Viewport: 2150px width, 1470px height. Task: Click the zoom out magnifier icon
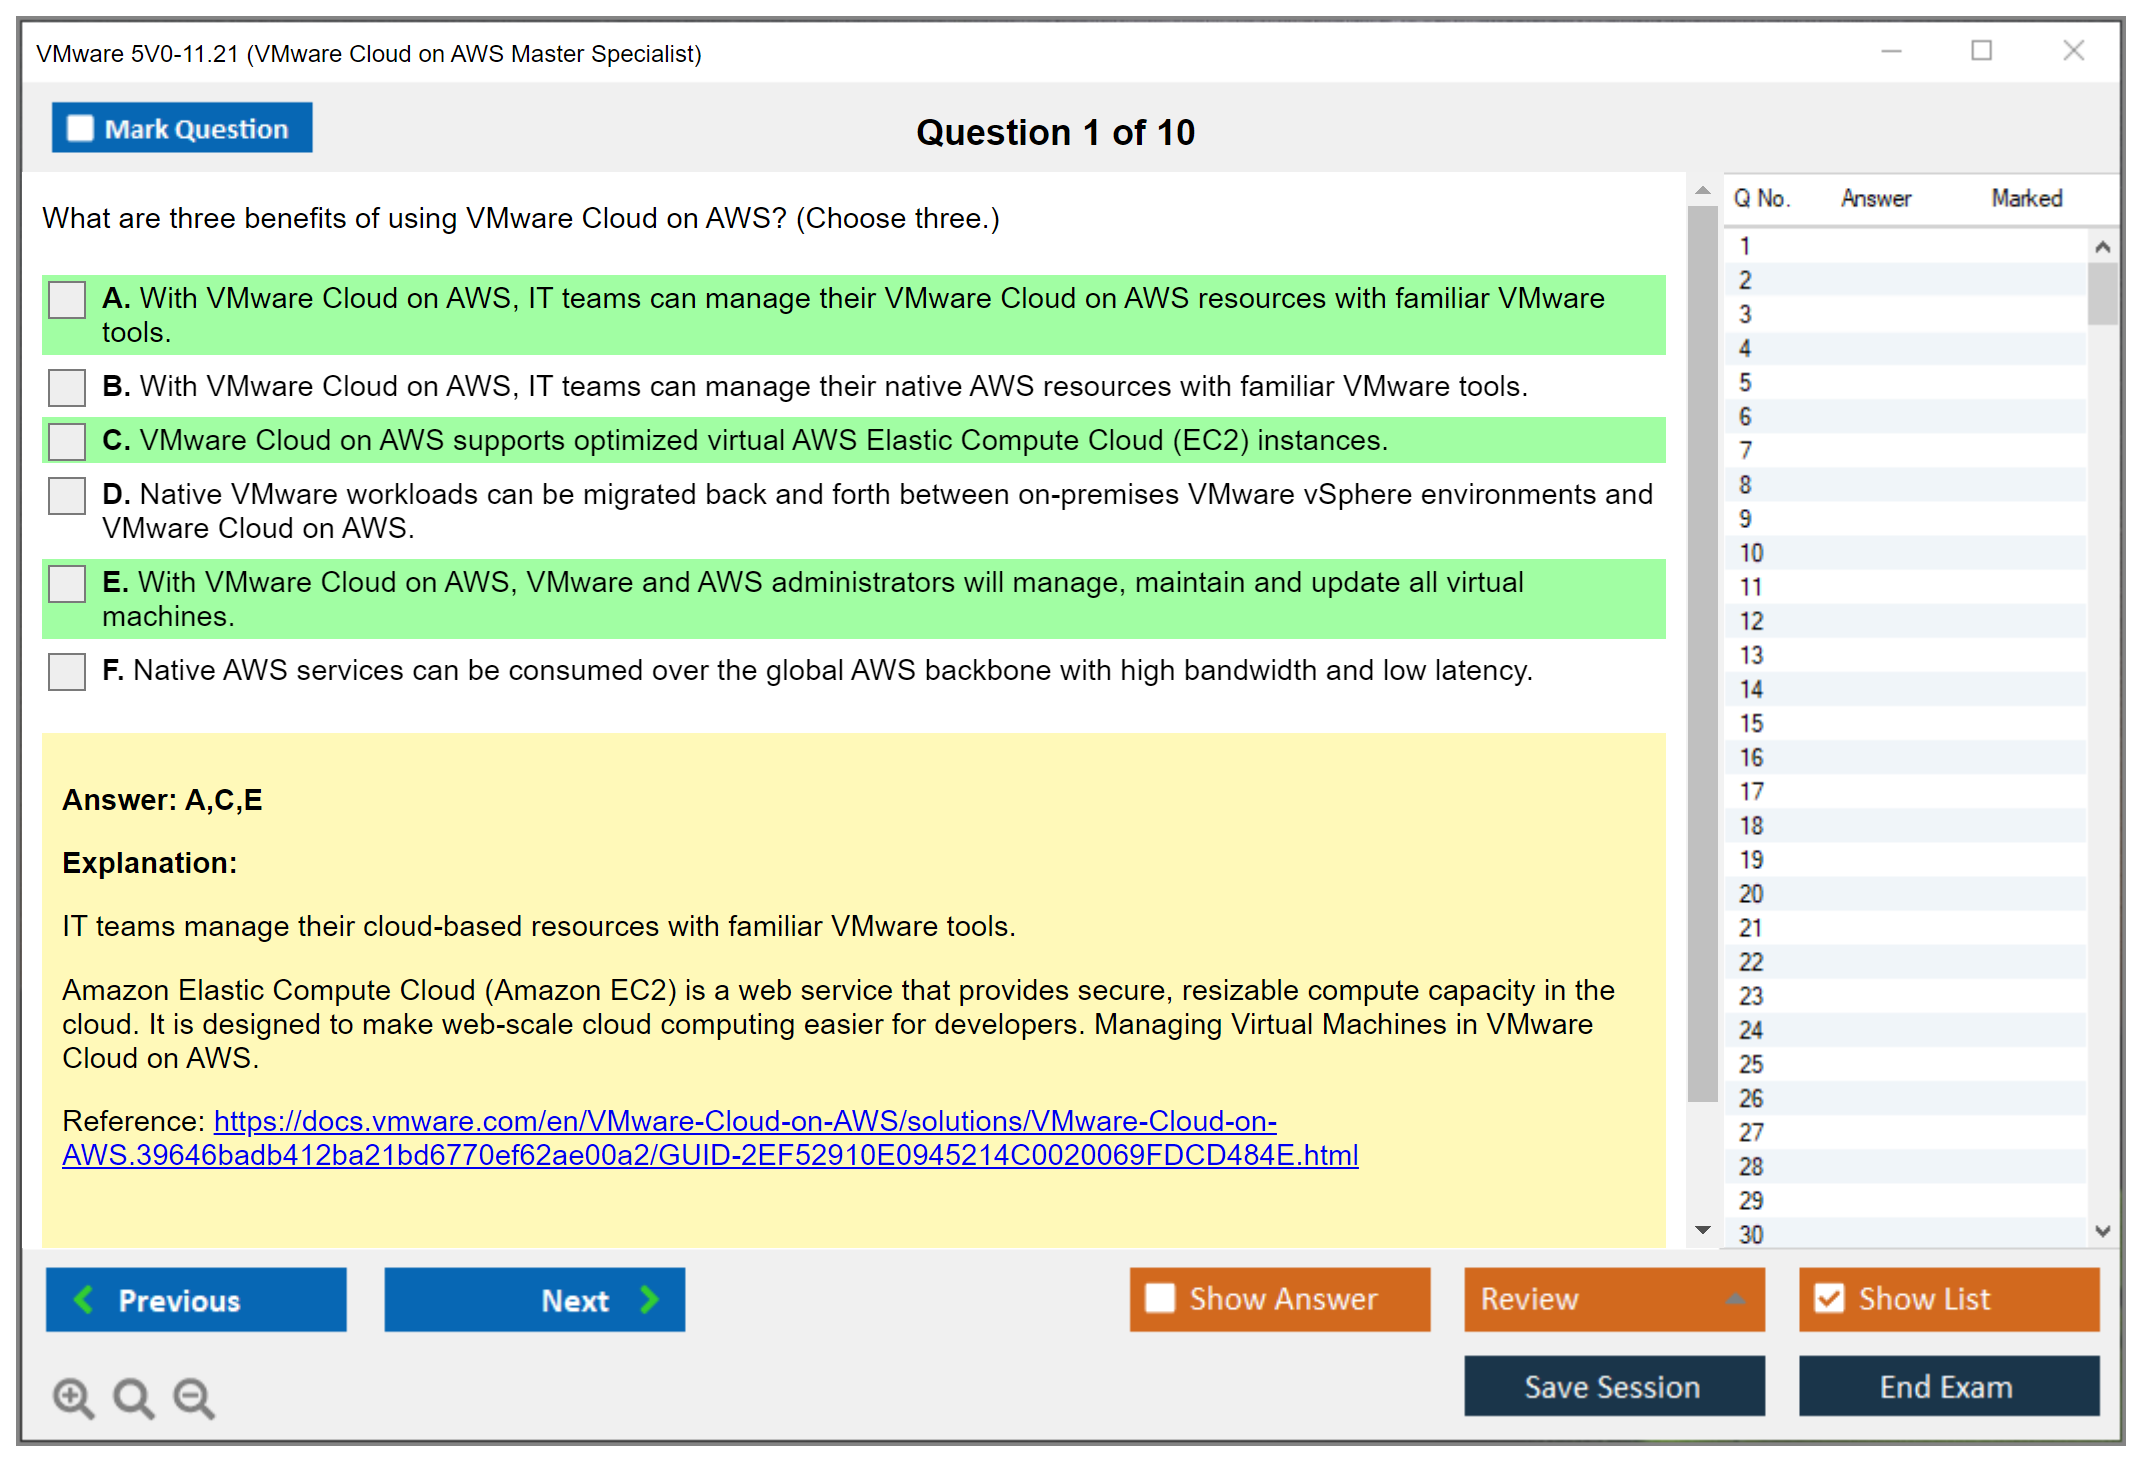tap(193, 1397)
